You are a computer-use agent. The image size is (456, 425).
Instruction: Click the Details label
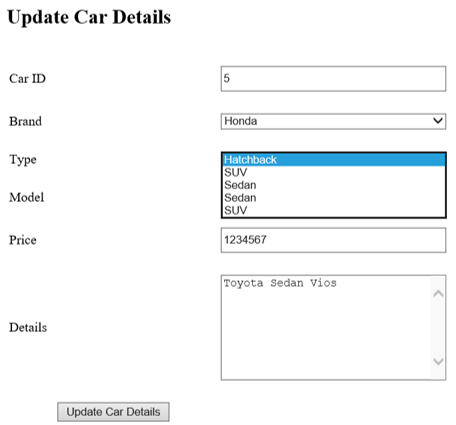(28, 327)
